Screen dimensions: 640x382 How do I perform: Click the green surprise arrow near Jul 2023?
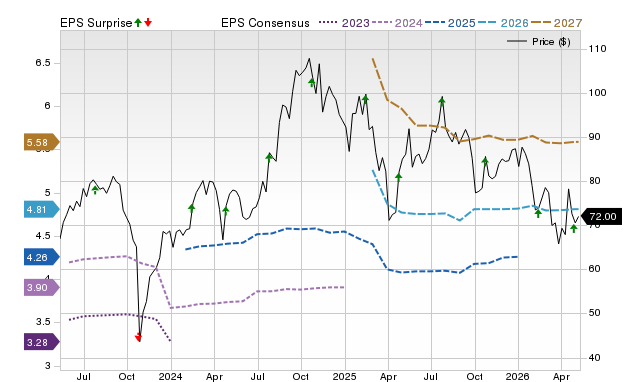(x=95, y=190)
